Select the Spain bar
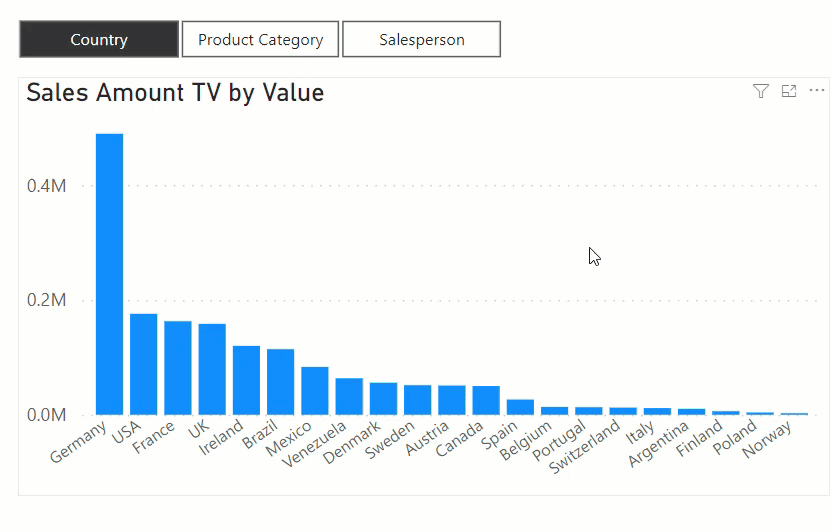This screenshot has width=832, height=532. pyautogui.click(x=520, y=407)
